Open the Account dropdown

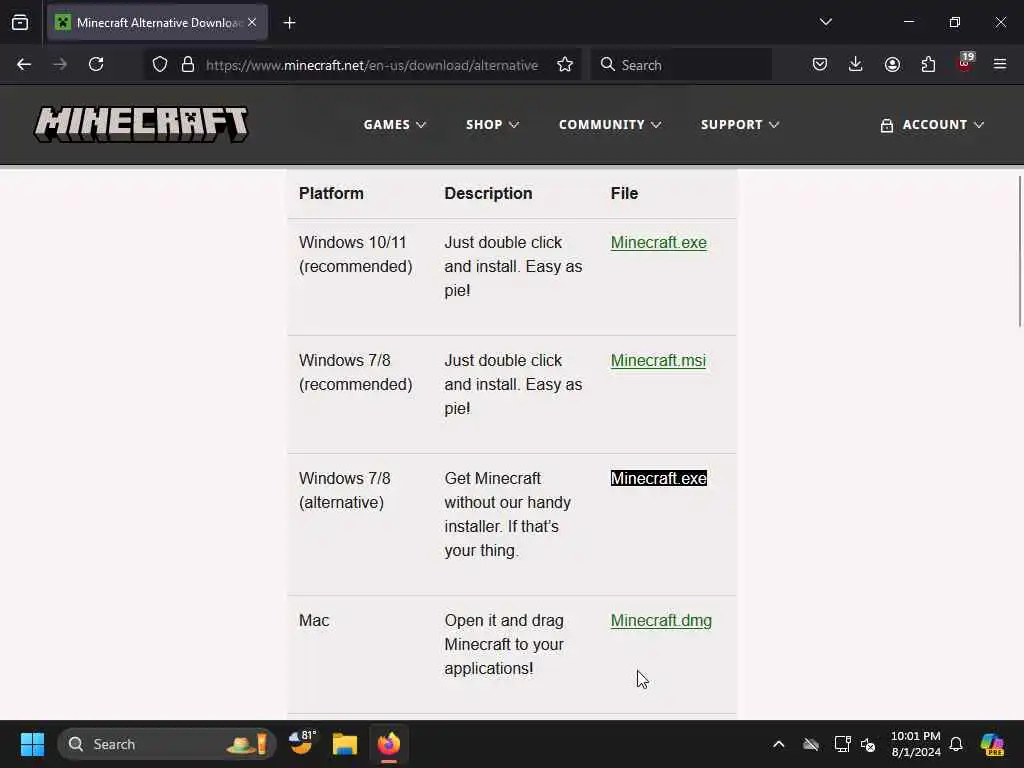[932, 125]
